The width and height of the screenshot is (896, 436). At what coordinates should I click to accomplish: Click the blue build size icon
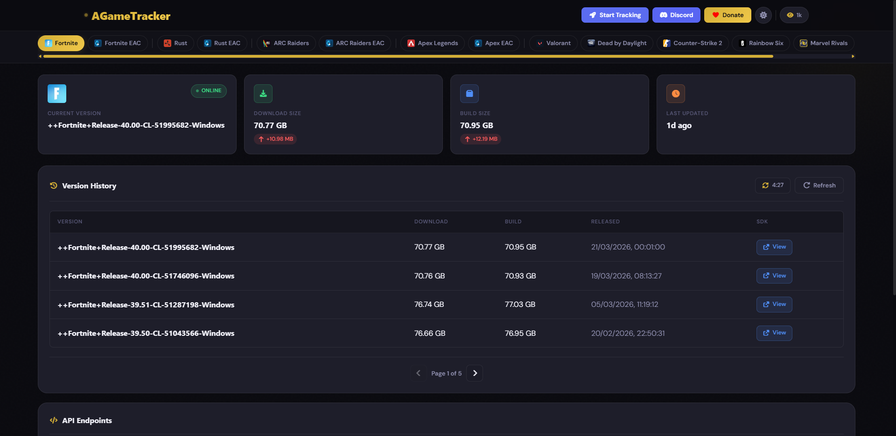(x=469, y=94)
